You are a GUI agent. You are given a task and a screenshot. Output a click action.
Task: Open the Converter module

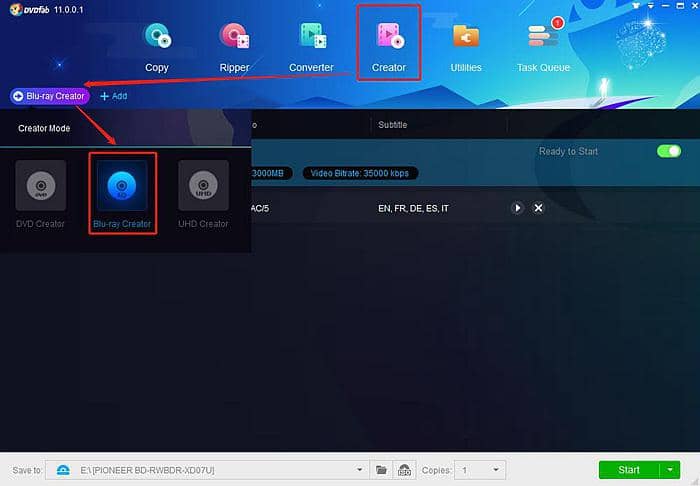(x=311, y=48)
